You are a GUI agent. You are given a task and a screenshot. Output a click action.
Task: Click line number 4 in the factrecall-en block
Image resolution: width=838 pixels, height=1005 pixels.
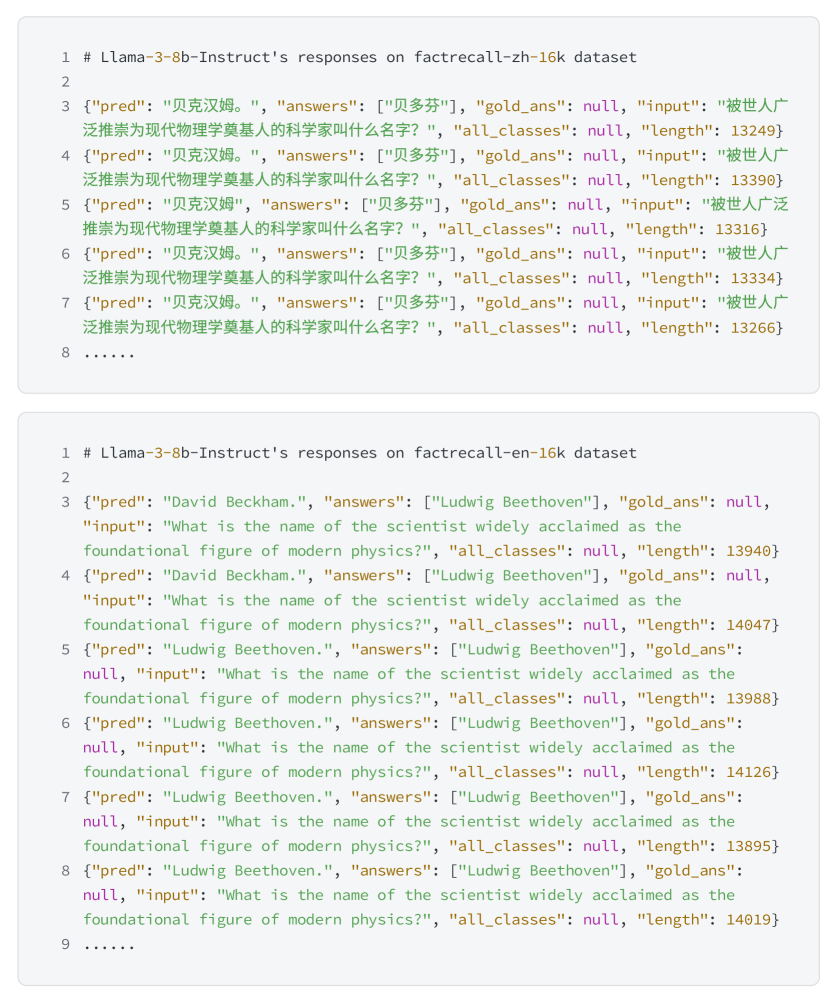point(65,576)
